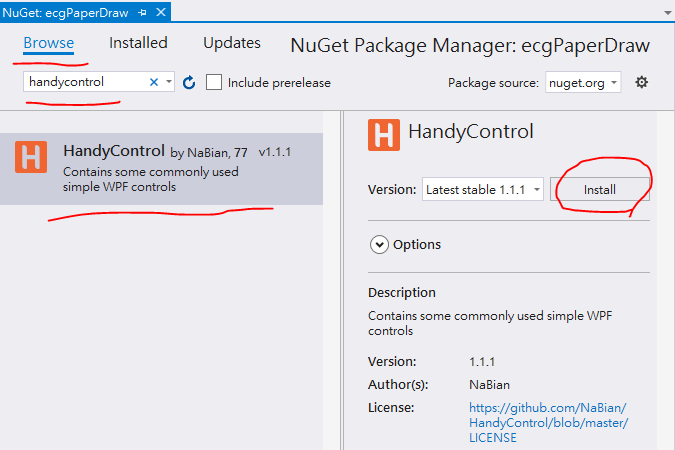Click the Version value 1.1.1 in details
The width and height of the screenshot is (675, 450).
(x=482, y=362)
